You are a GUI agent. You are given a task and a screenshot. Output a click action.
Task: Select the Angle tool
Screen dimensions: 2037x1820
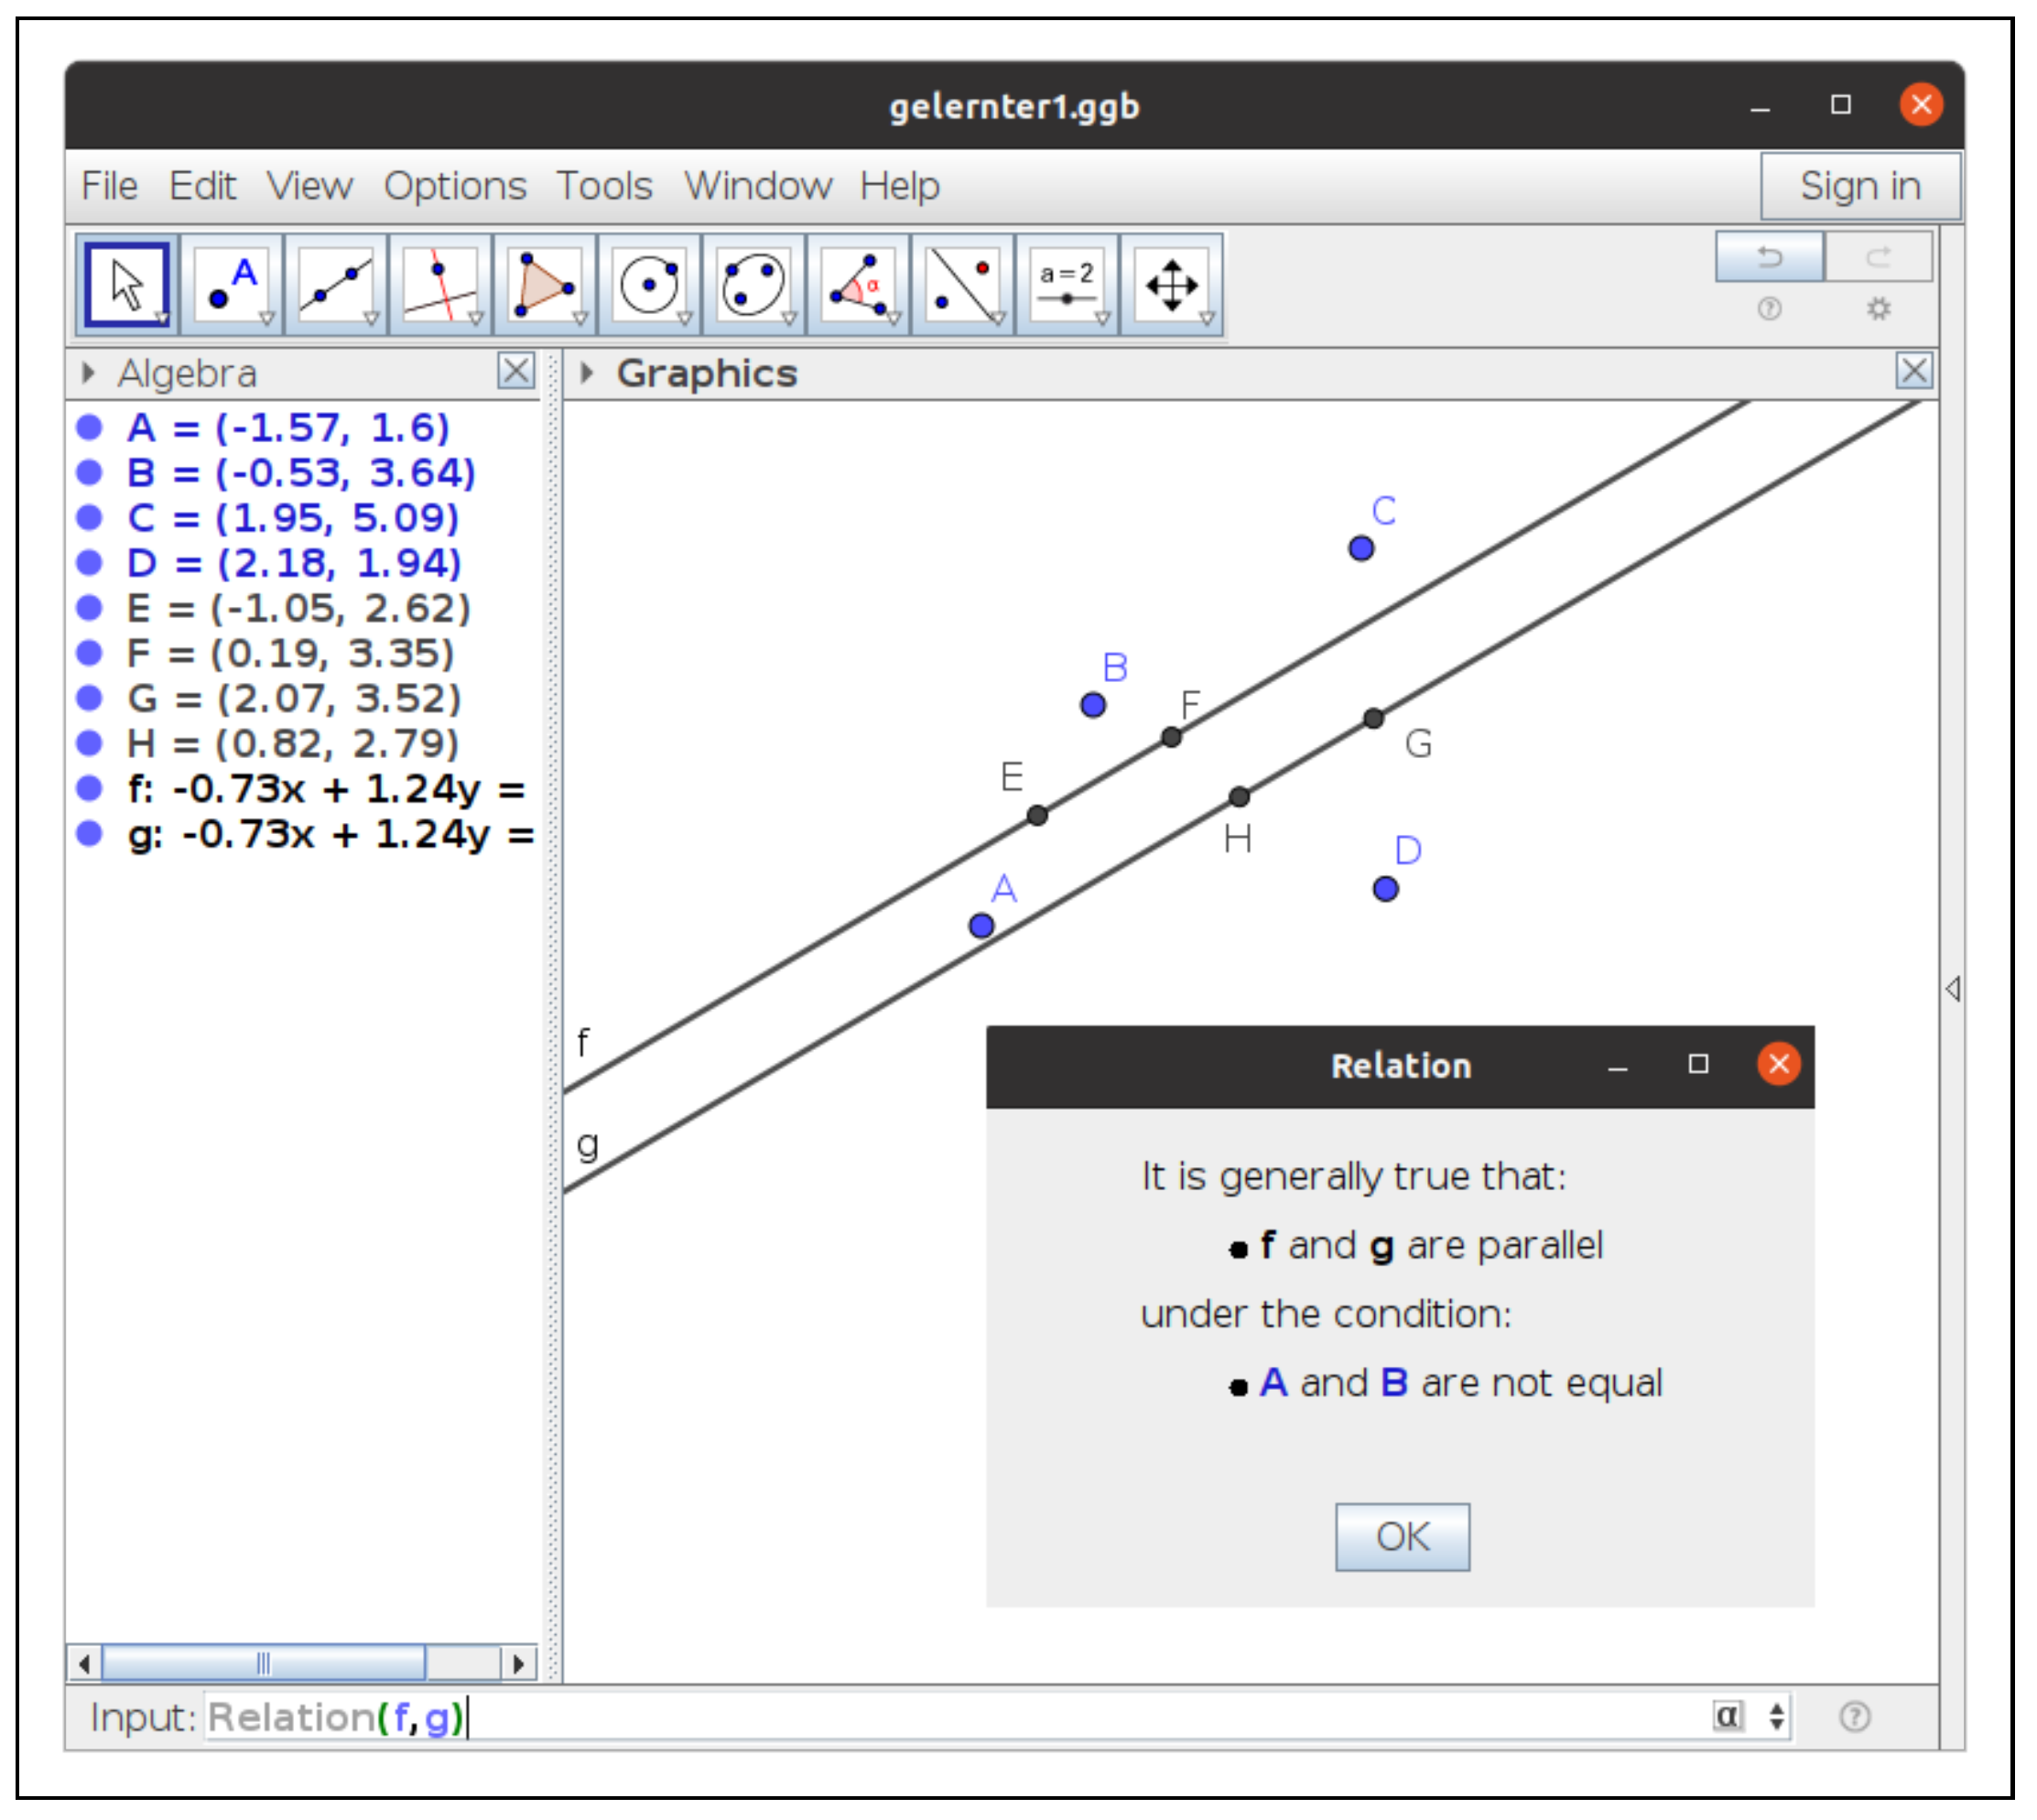857,285
